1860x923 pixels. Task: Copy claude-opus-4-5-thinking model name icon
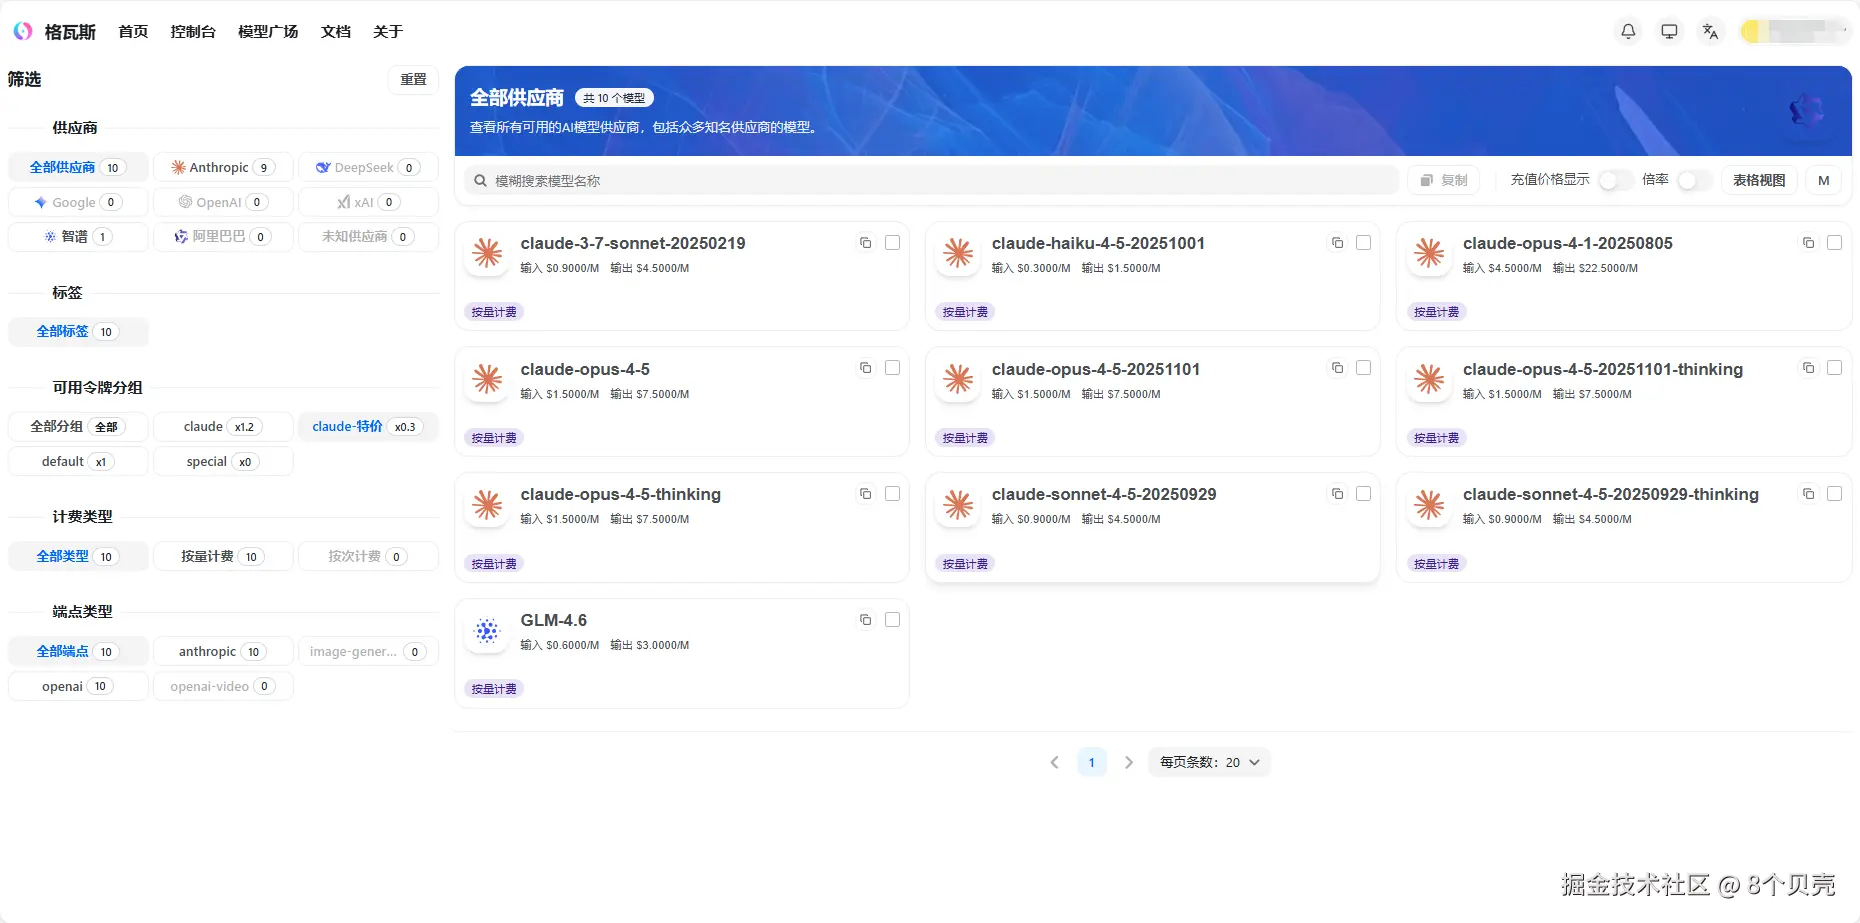coord(866,494)
